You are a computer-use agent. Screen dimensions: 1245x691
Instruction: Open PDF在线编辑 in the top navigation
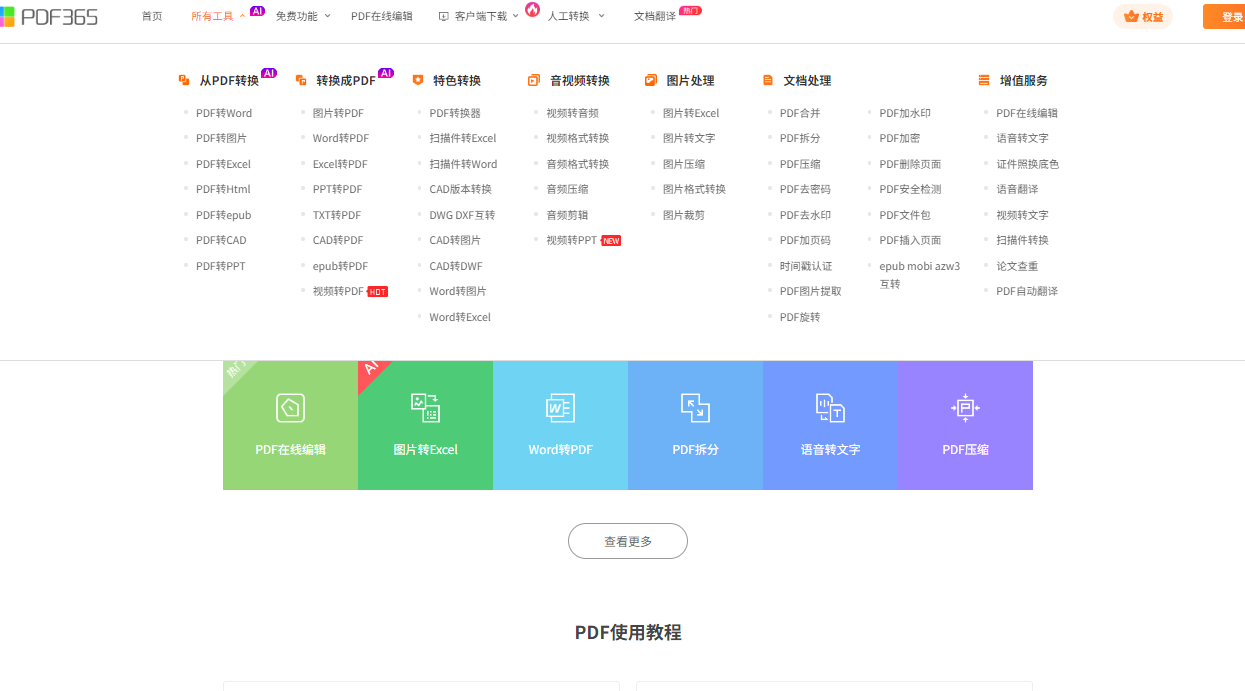click(x=382, y=17)
